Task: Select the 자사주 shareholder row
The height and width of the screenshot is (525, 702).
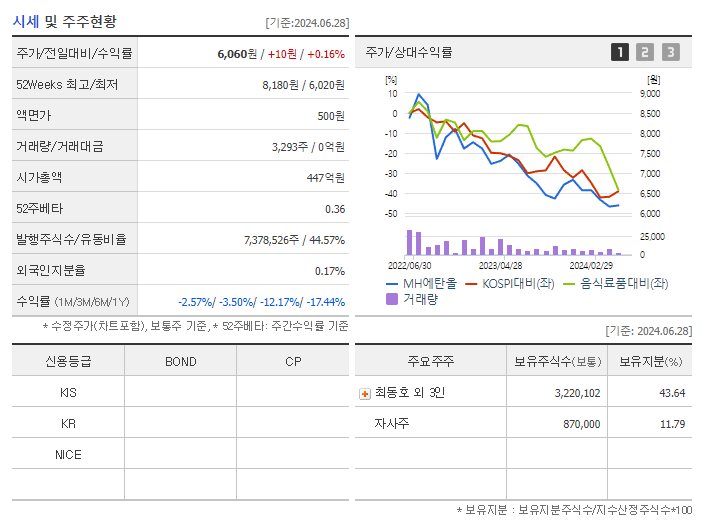Action: (x=523, y=423)
